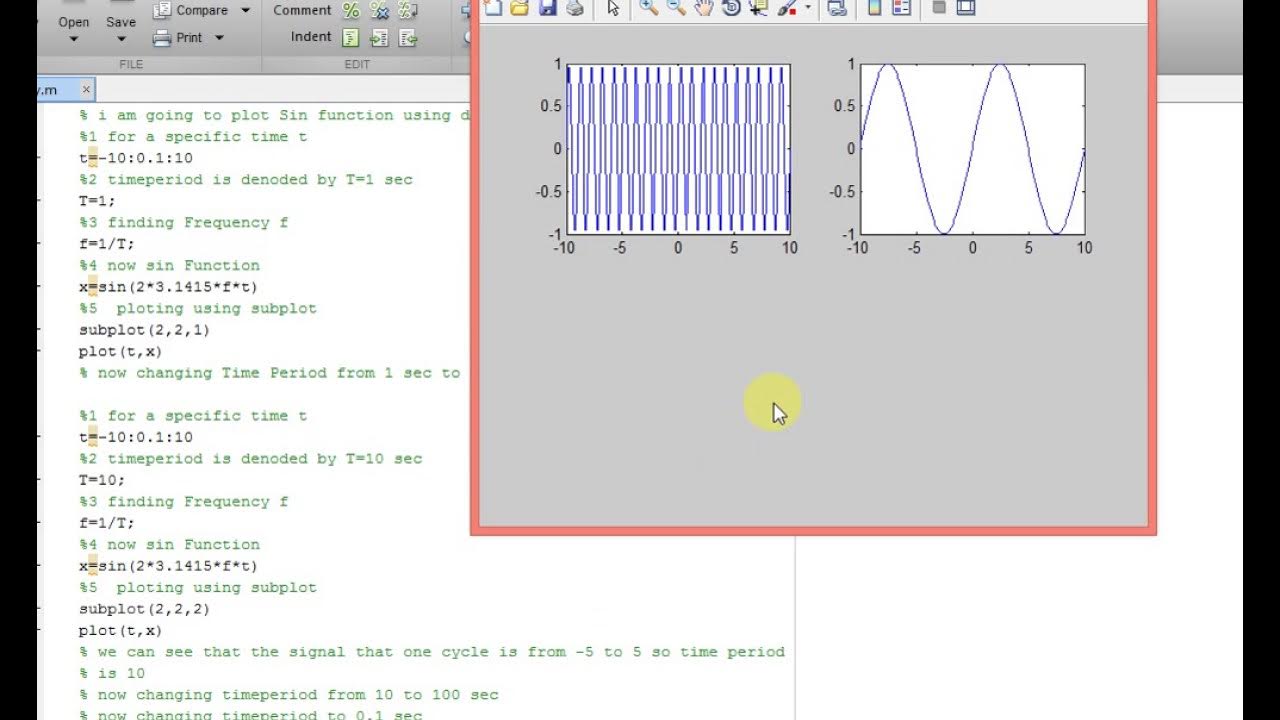Click the Open file button
Viewport: 1280px width, 720px height.
click(x=73, y=20)
